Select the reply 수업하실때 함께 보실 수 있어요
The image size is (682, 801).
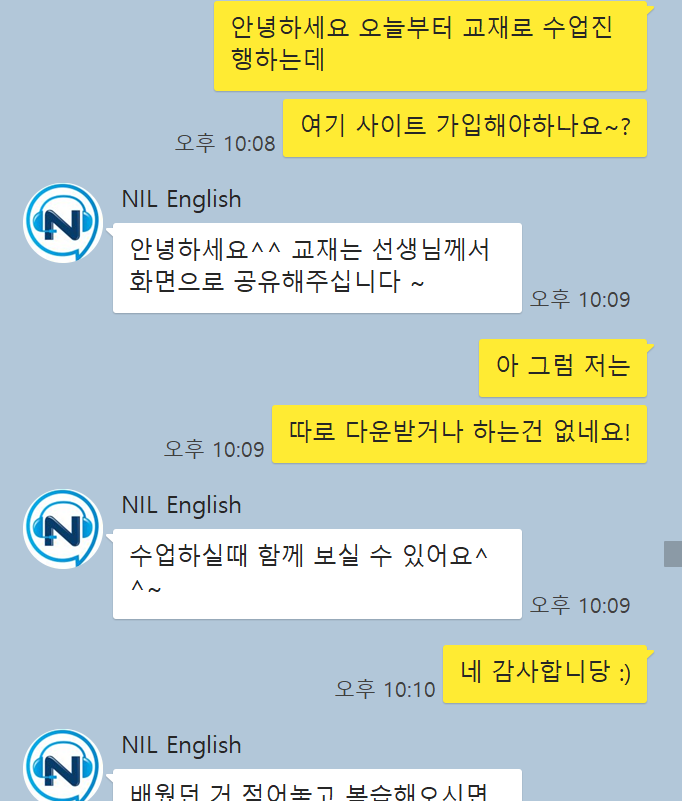(317, 574)
